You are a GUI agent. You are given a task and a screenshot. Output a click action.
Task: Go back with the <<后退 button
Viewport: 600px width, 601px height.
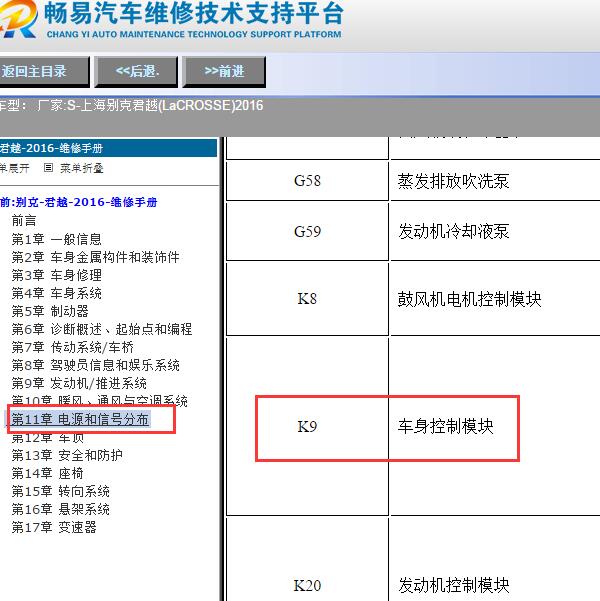pos(136,72)
